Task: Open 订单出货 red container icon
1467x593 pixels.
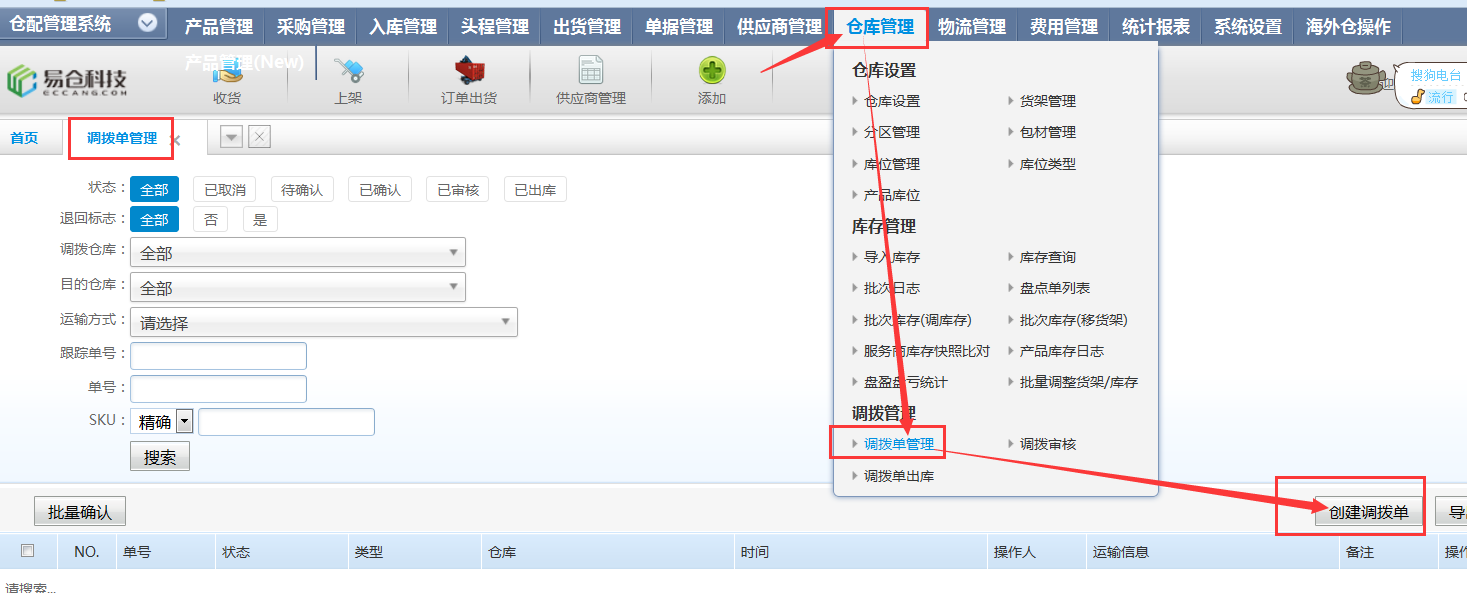Action: tap(469, 72)
